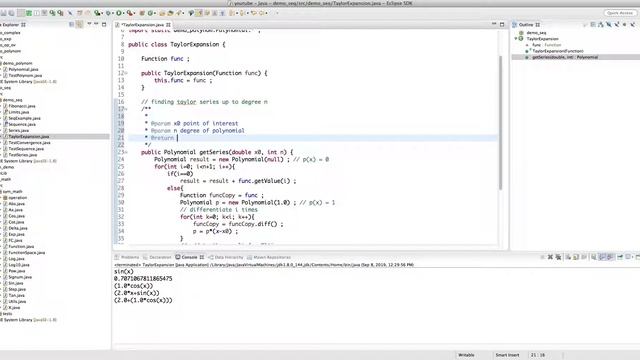Screen dimensions: 640x360
Task: Select FunctionSpace.java in the tree
Action: pyautogui.click(x=27, y=253)
